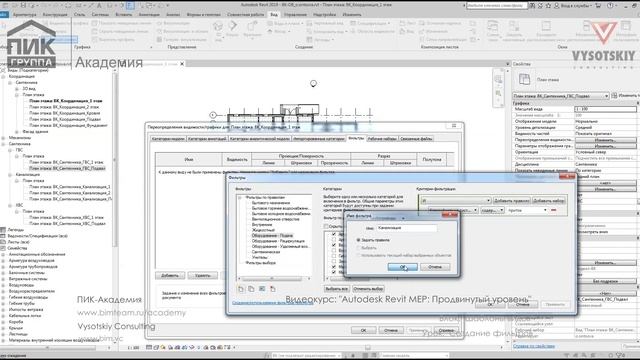Click Help icon in title bar
640x360 pixels.
pos(611,6)
